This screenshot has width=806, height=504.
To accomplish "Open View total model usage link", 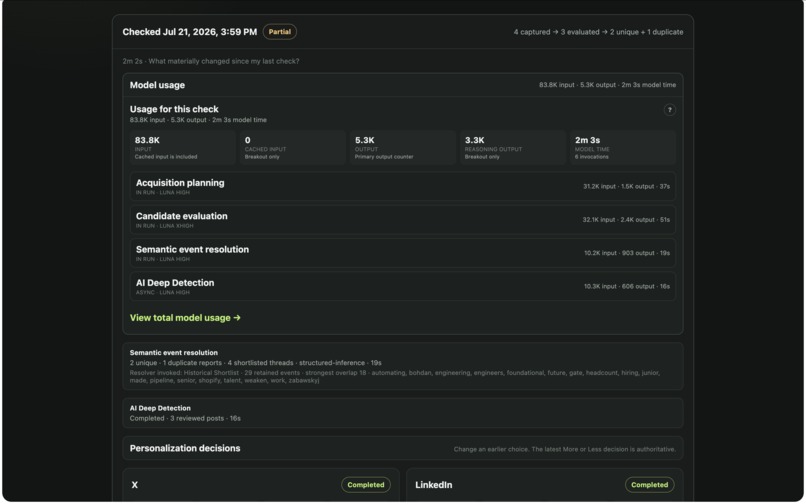I will 185,318.
